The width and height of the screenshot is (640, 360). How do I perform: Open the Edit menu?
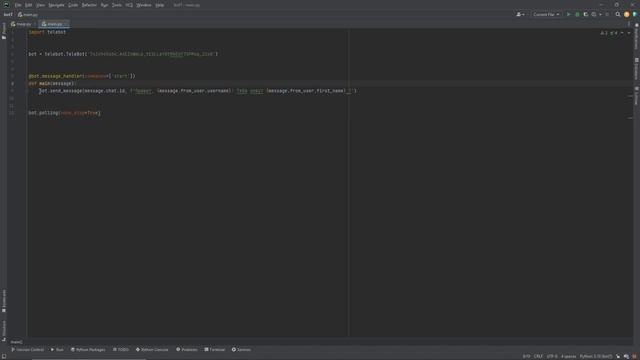tap(29, 5)
